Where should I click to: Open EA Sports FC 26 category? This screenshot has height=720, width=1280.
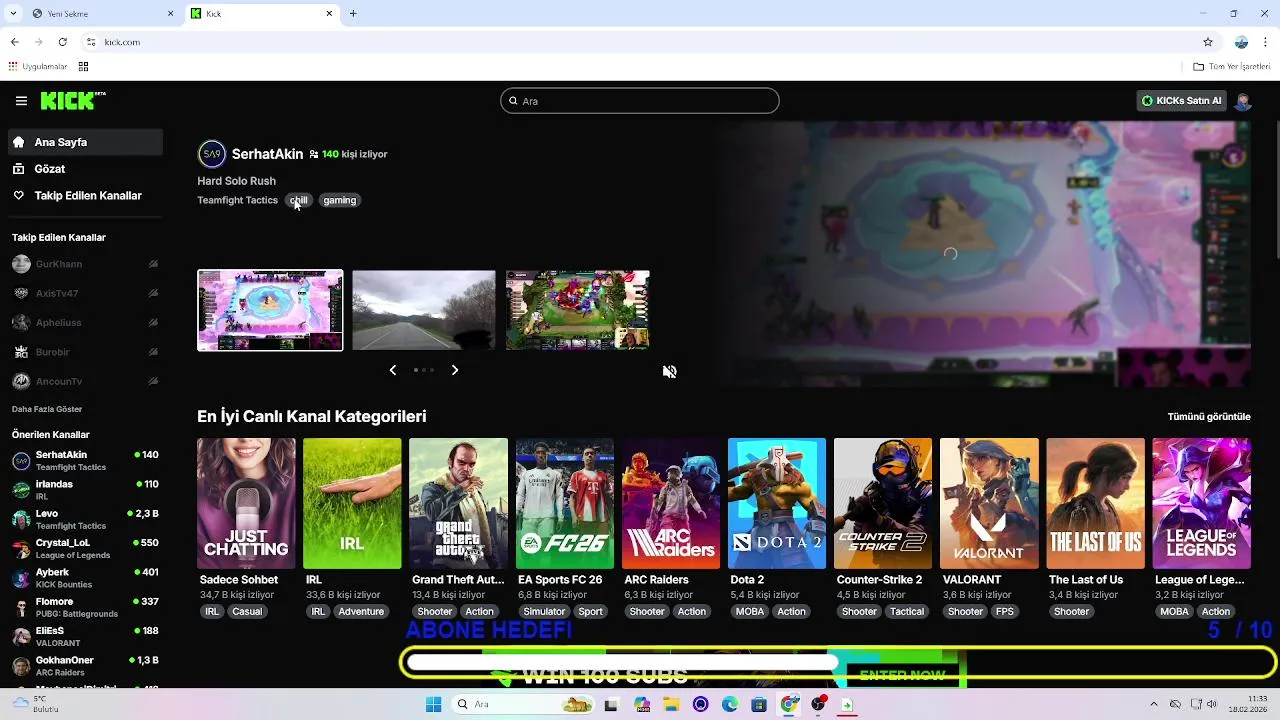[565, 503]
